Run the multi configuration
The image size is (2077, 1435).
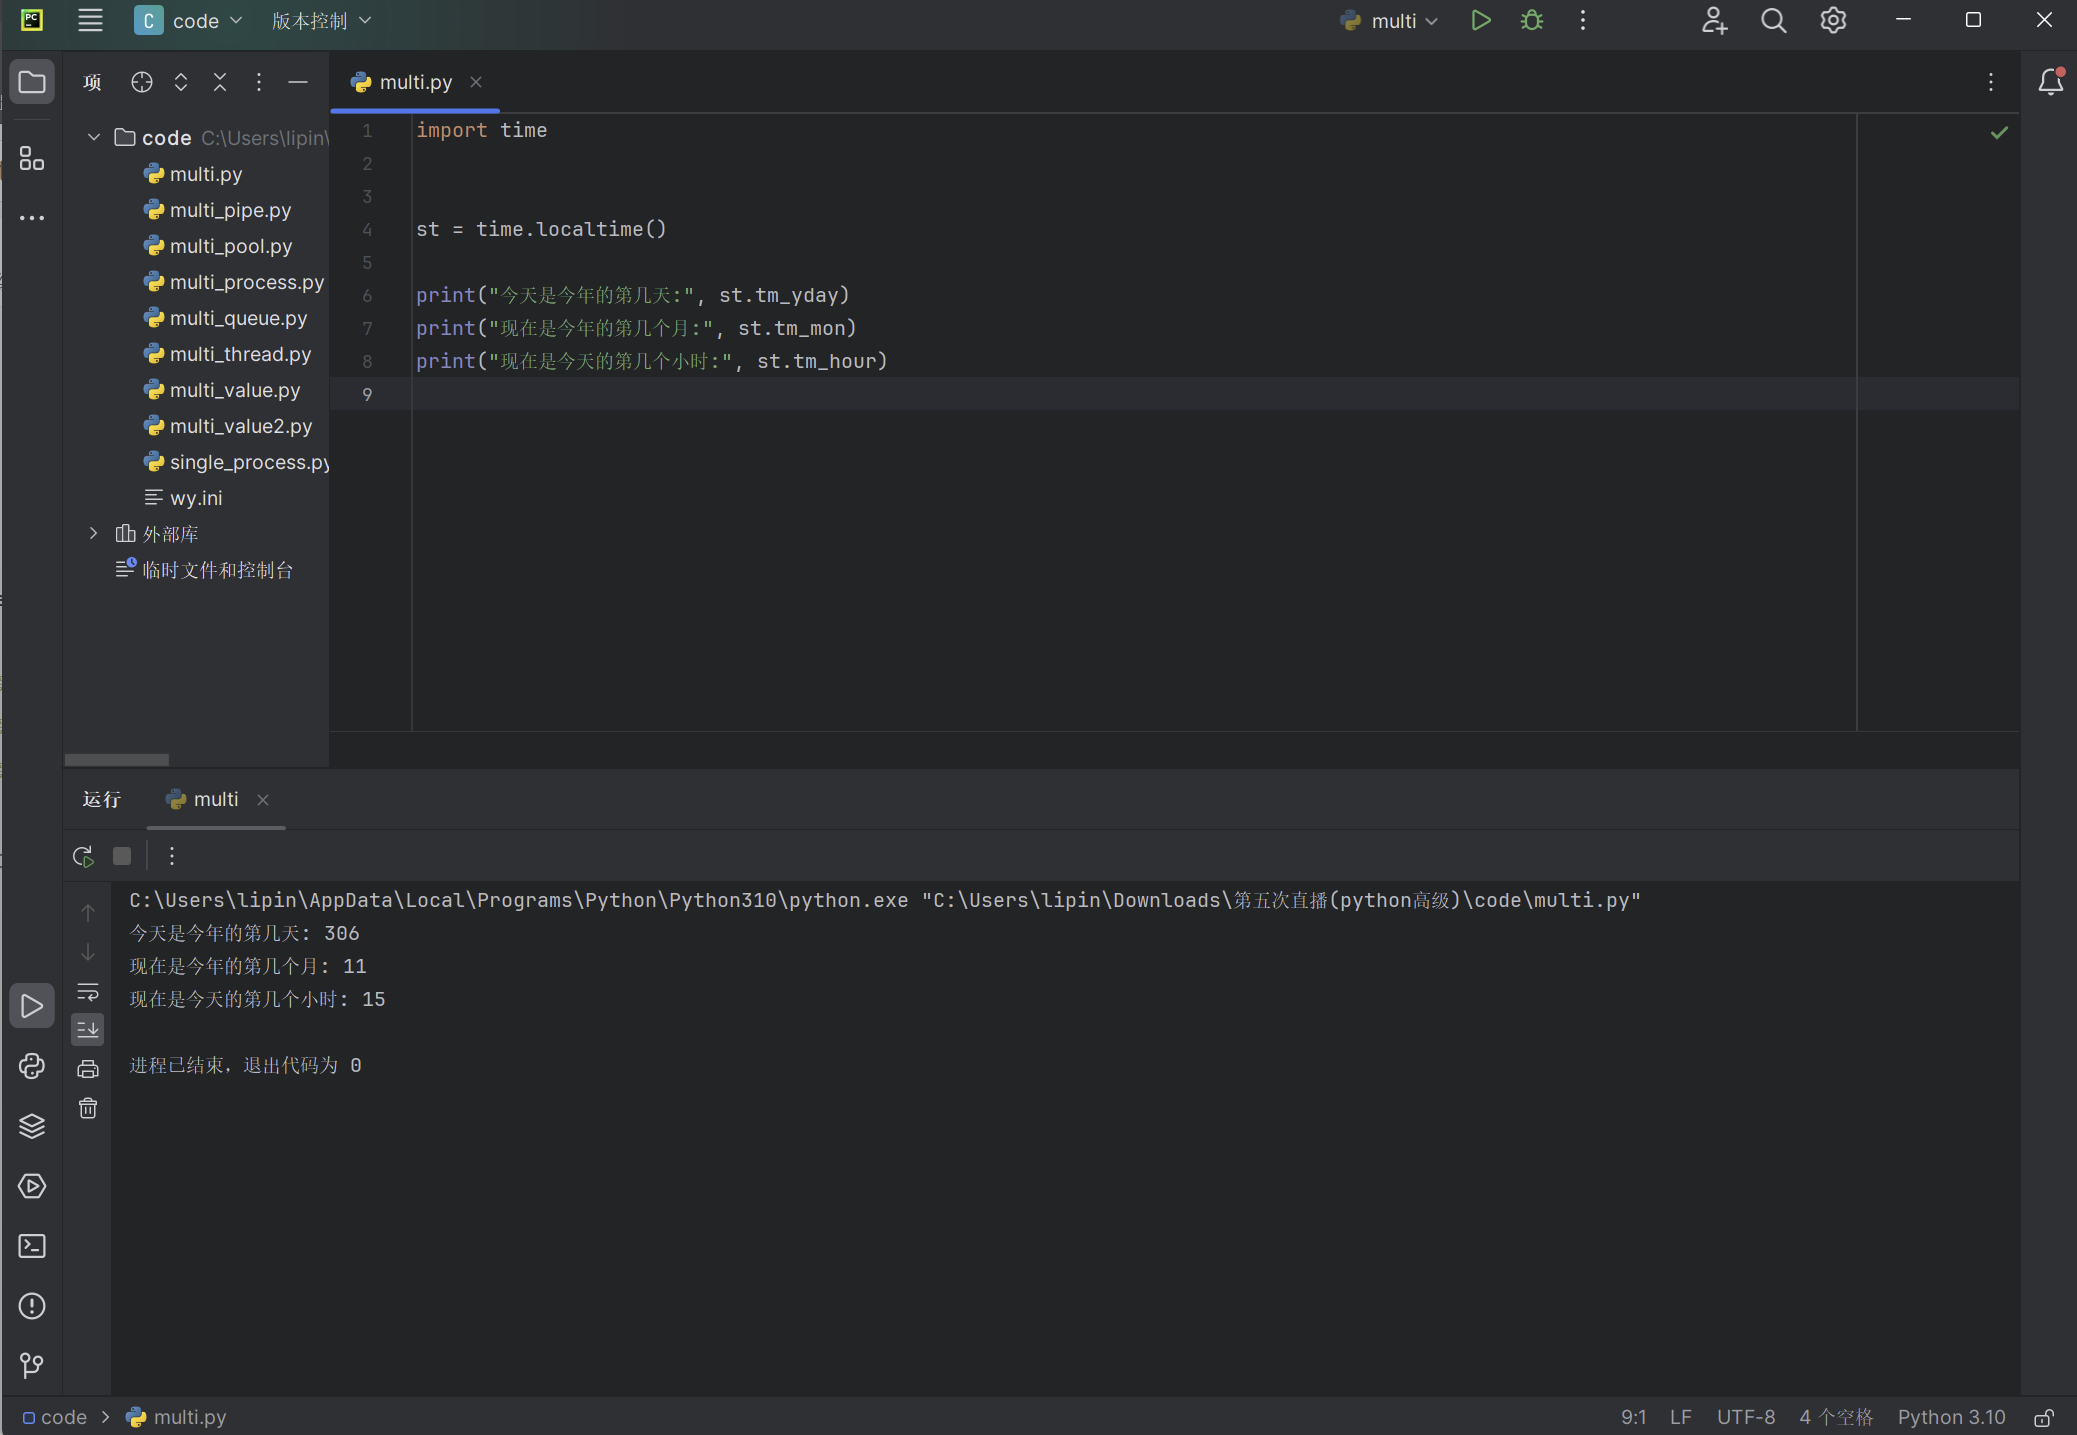[x=1481, y=20]
